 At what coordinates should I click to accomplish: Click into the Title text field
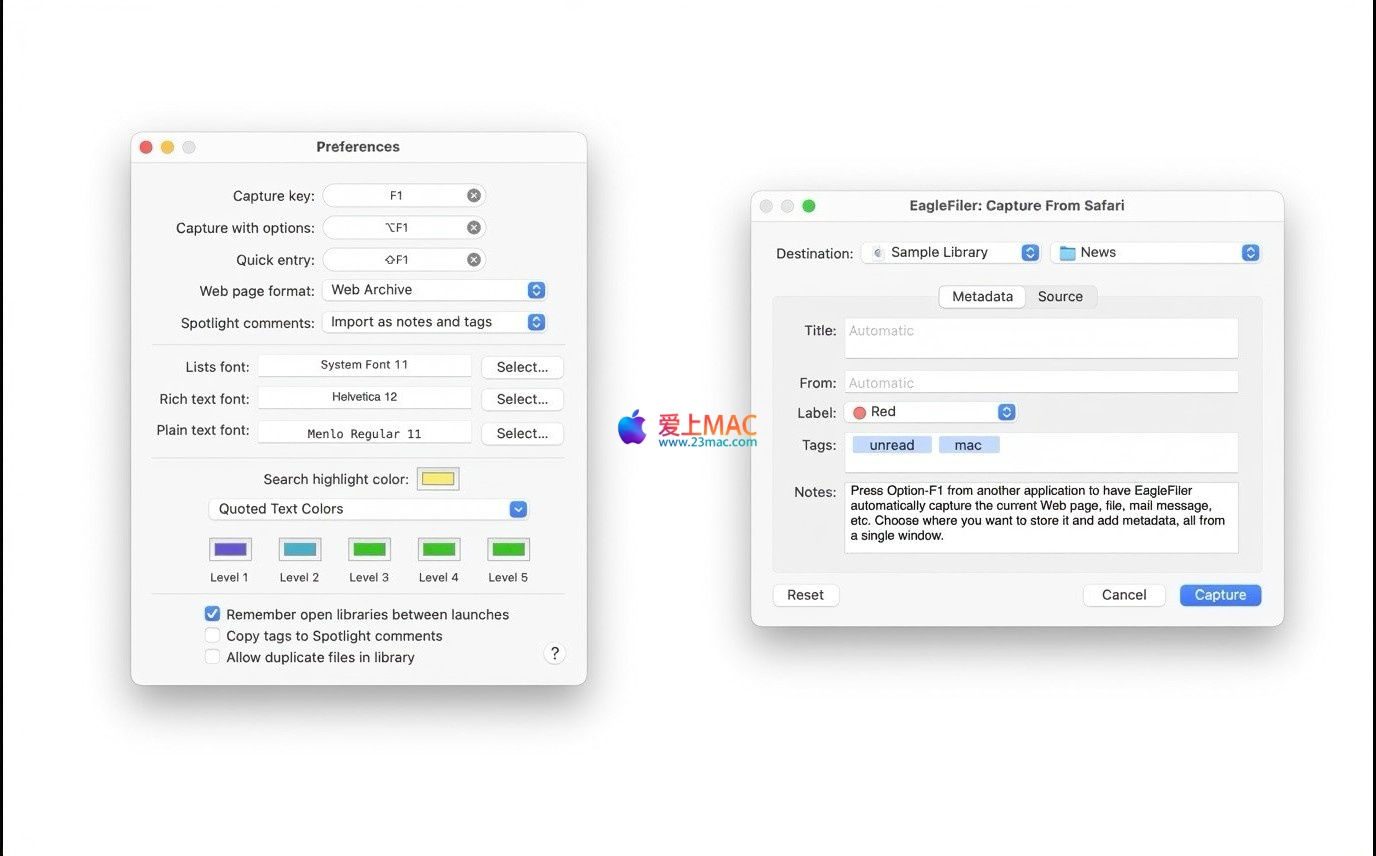(1040, 338)
